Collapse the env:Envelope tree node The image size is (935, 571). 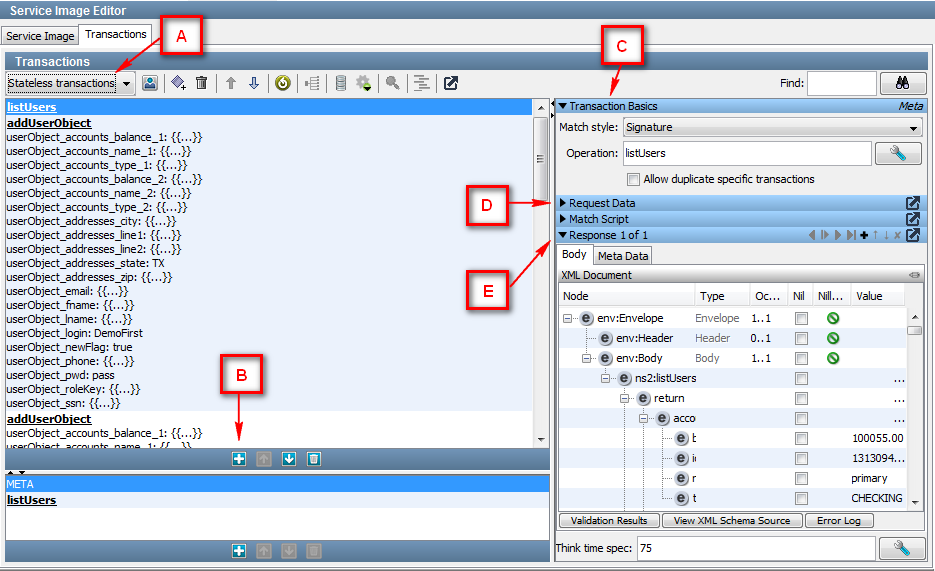pyautogui.click(x=567, y=318)
